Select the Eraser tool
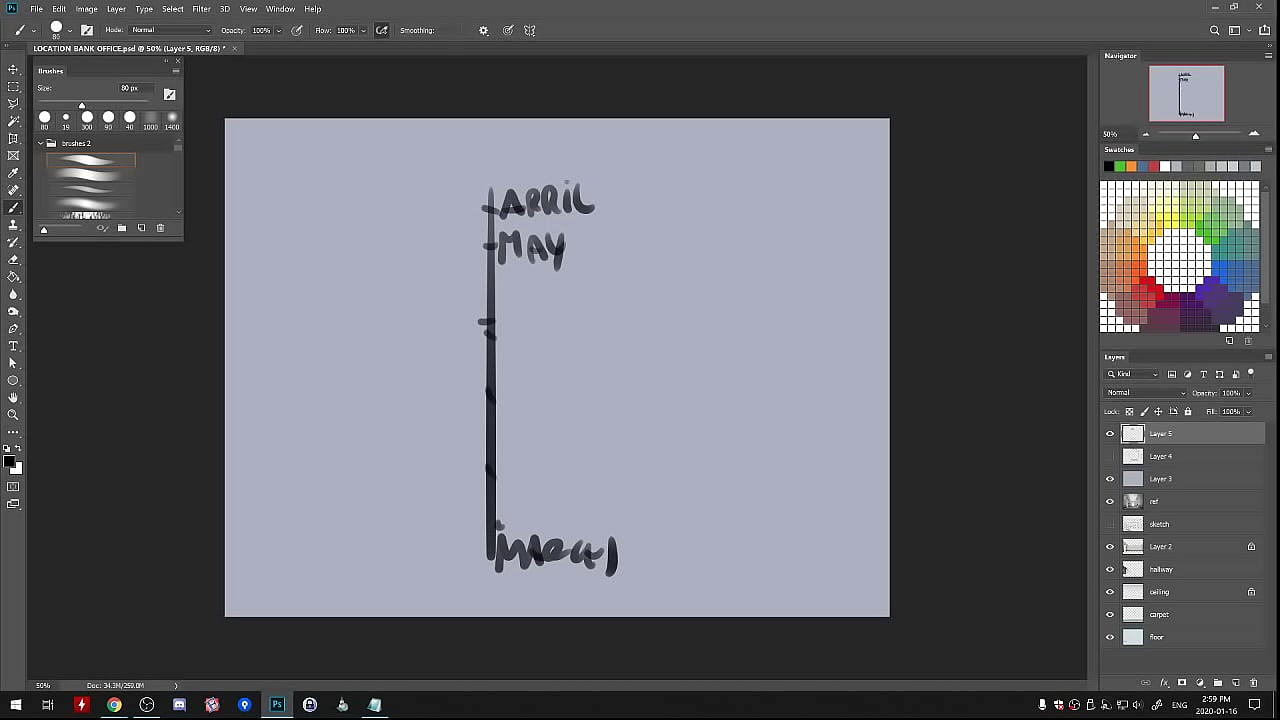Viewport: 1280px width, 720px height. (13, 259)
